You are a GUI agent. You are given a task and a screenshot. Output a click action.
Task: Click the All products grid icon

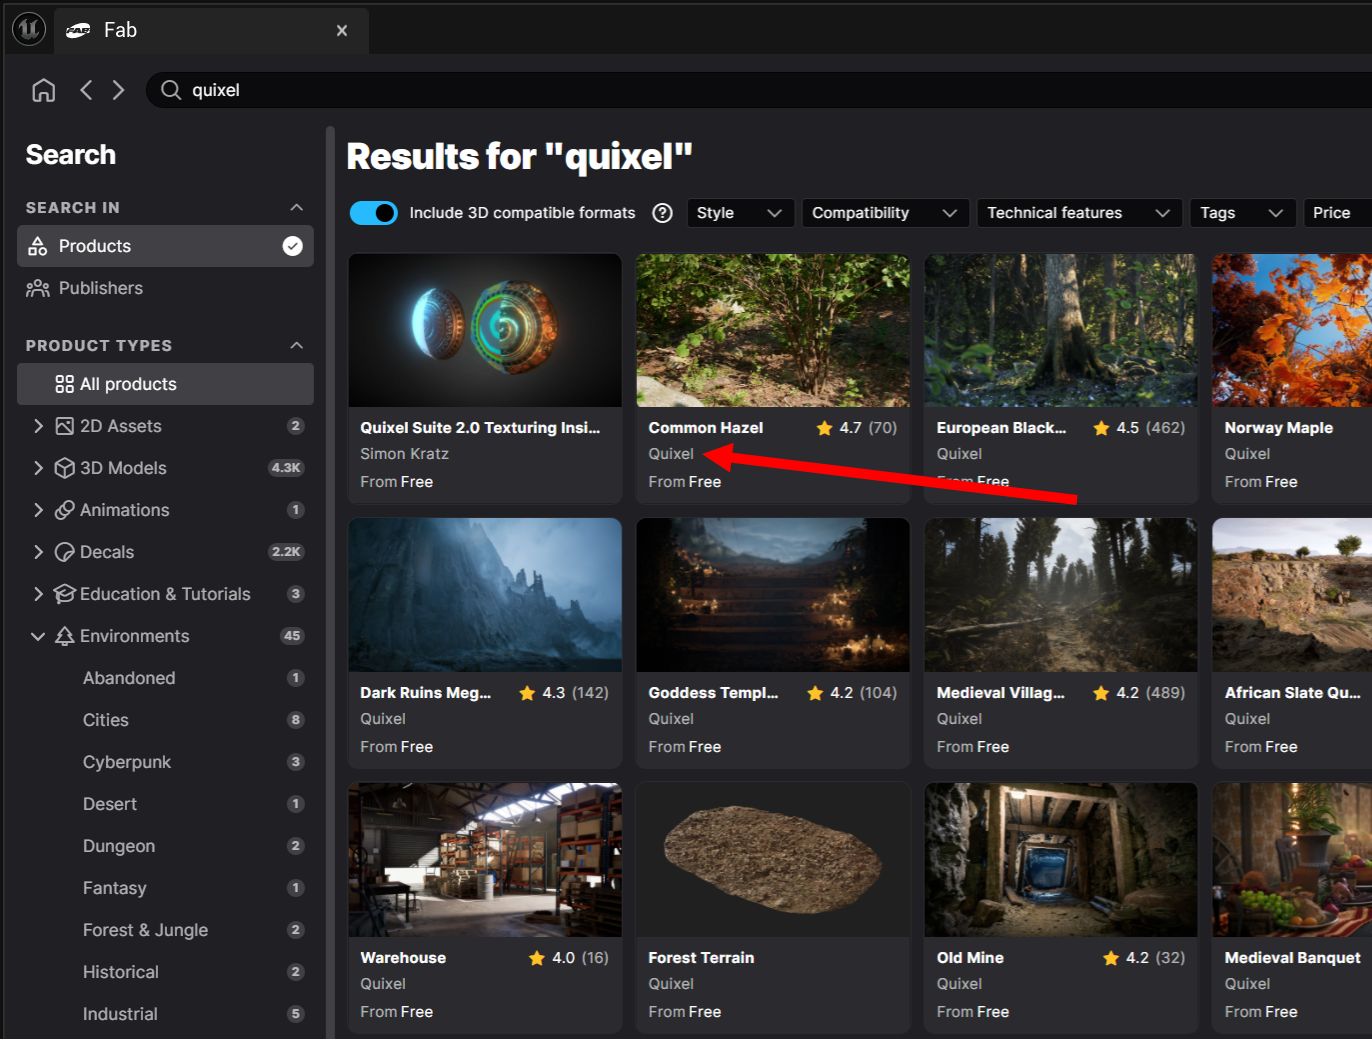(65, 384)
